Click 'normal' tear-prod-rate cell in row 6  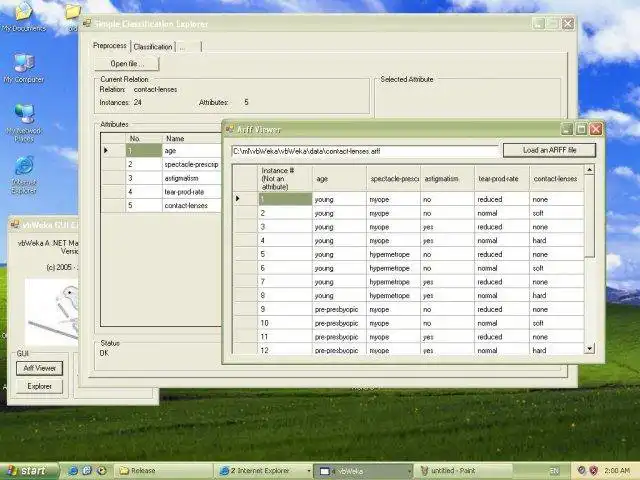click(502, 268)
